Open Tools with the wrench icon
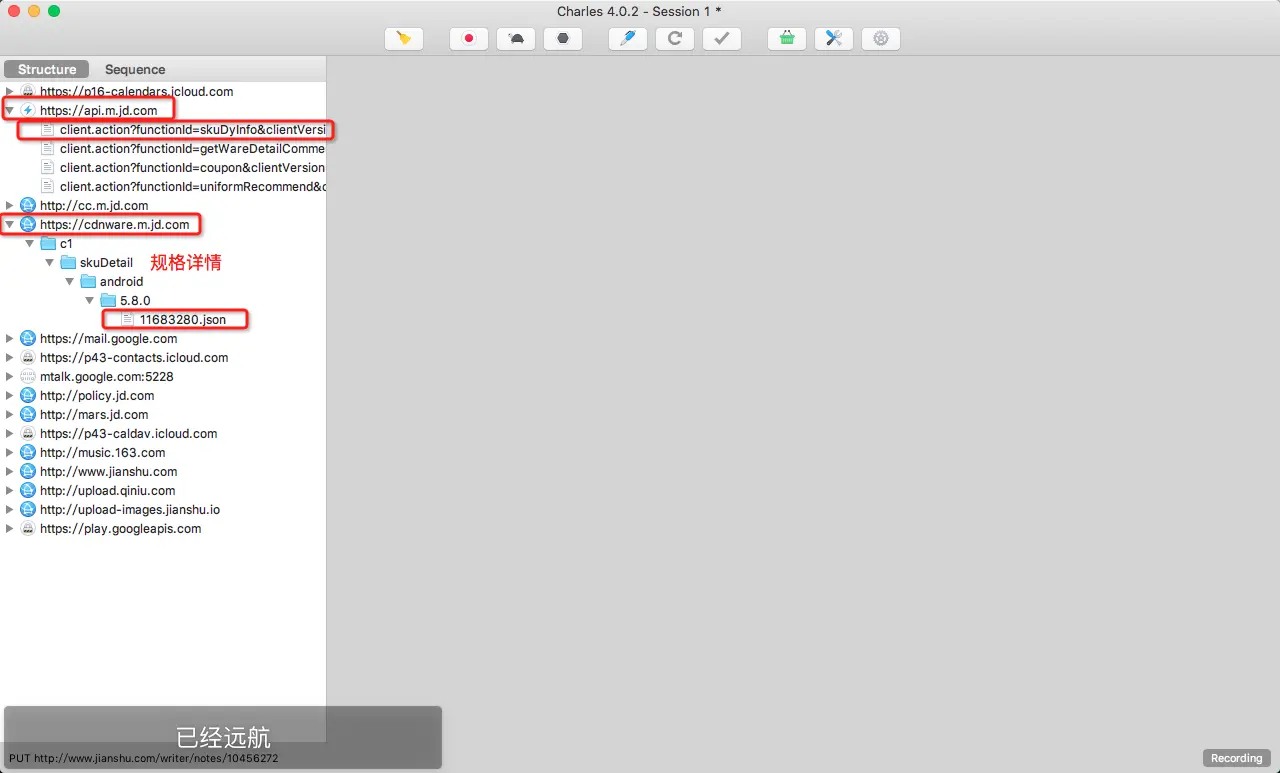1280x773 pixels. pyautogui.click(x=834, y=39)
